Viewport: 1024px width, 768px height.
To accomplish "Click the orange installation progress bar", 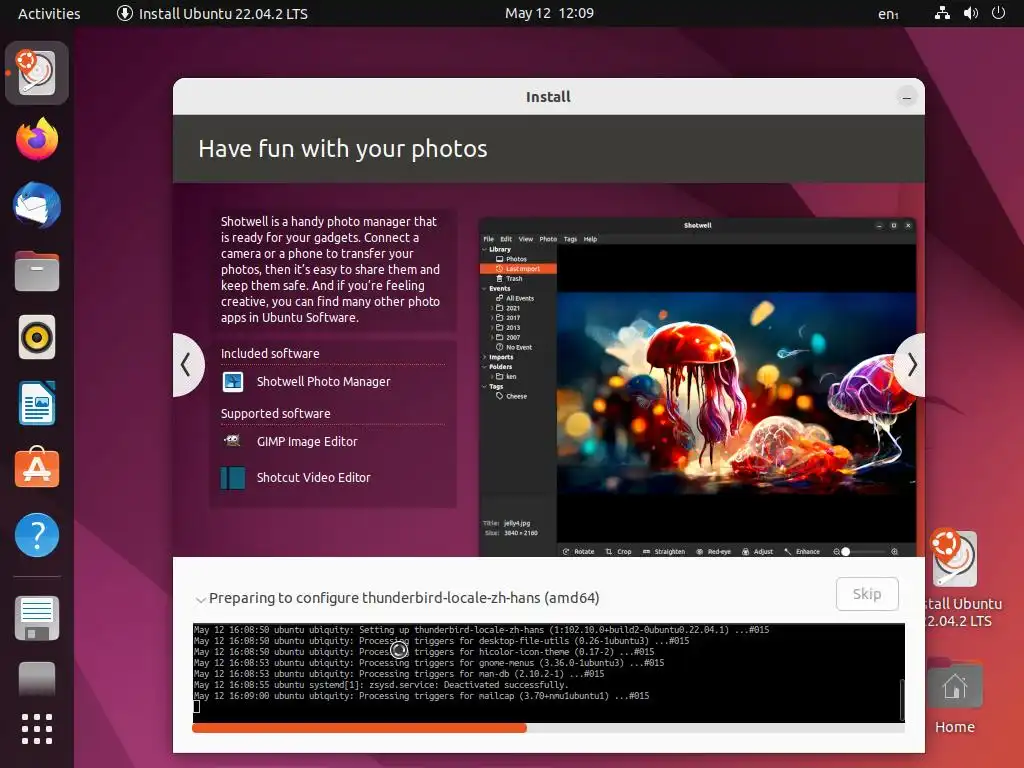I will pos(359,728).
